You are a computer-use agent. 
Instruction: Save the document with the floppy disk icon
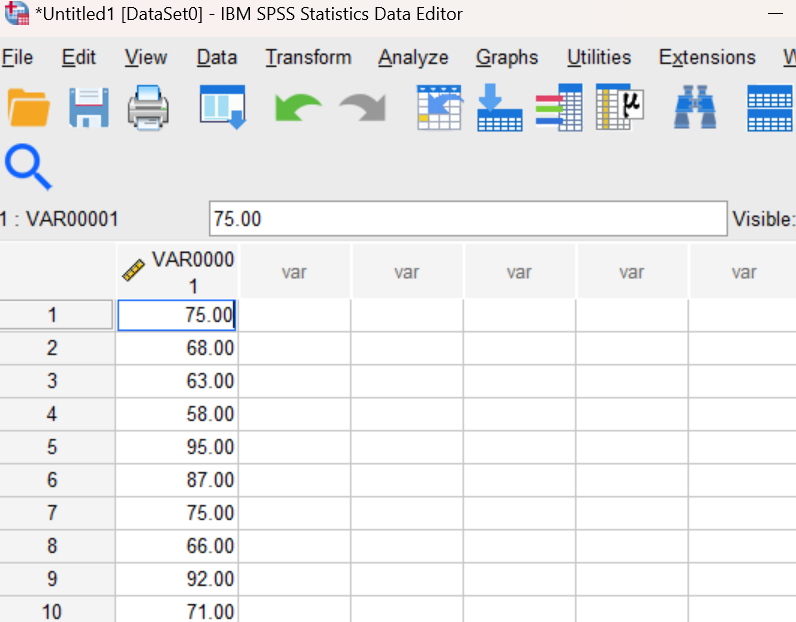[x=89, y=108]
